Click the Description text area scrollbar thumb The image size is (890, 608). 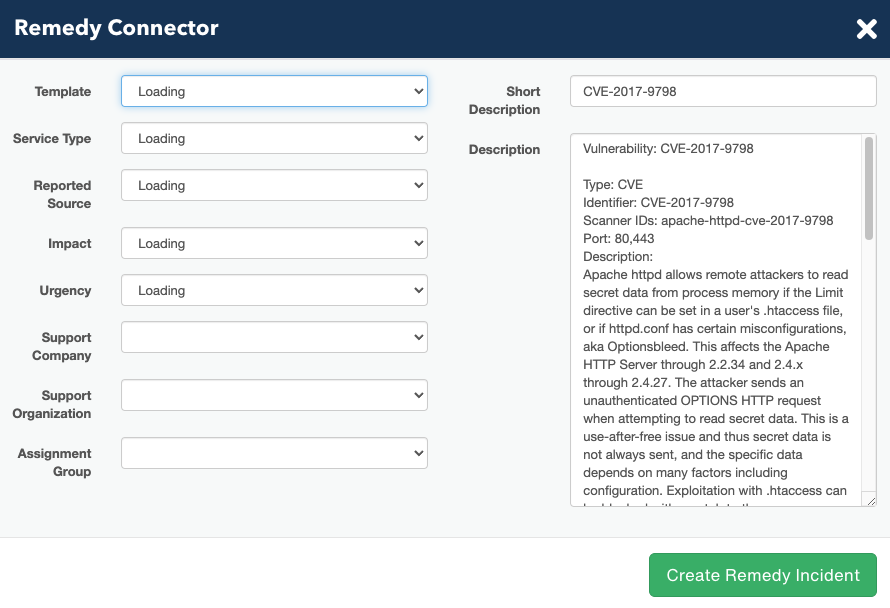[x=868, y=188]
